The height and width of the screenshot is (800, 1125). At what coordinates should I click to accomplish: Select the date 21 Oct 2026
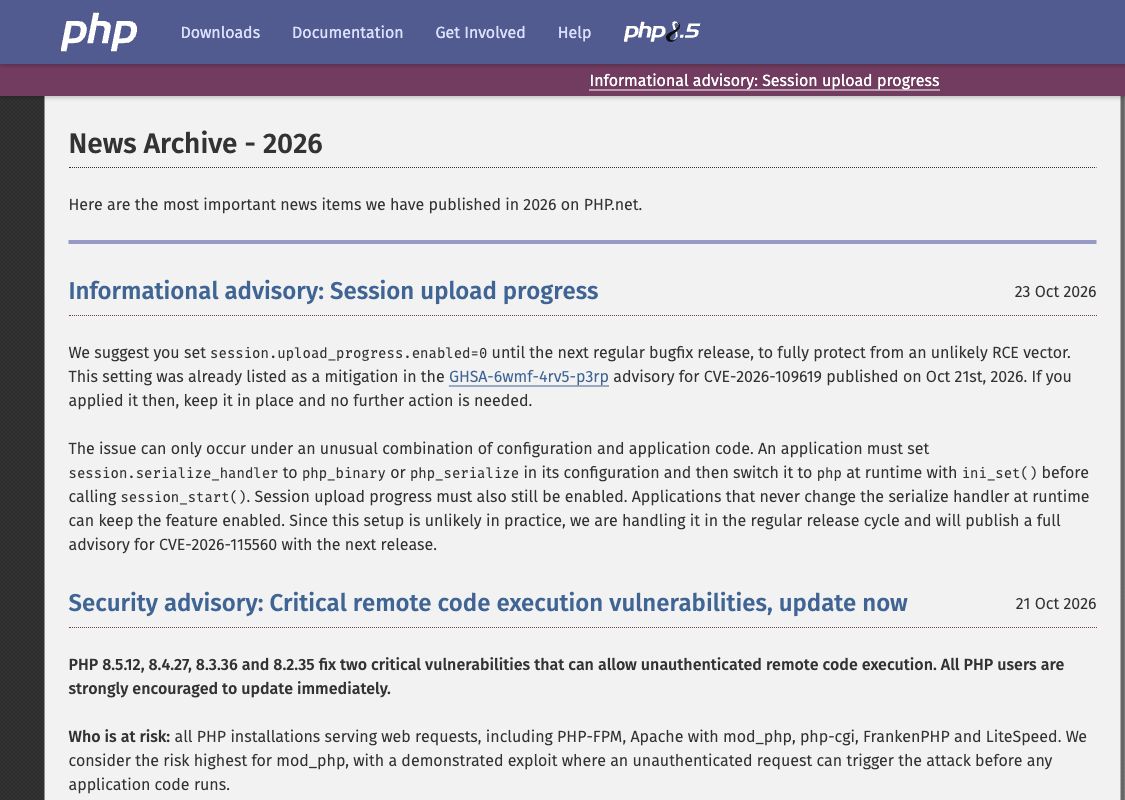click(x=1055, y=603)
